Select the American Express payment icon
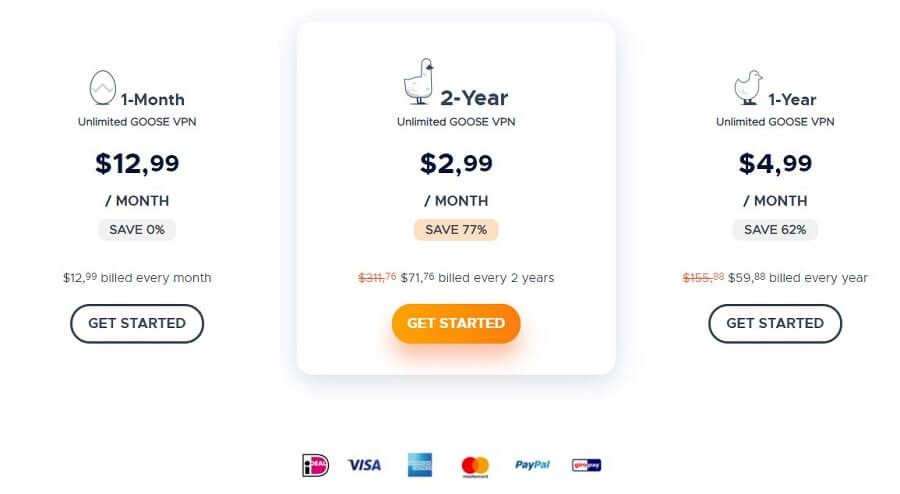 pos(420,465)
